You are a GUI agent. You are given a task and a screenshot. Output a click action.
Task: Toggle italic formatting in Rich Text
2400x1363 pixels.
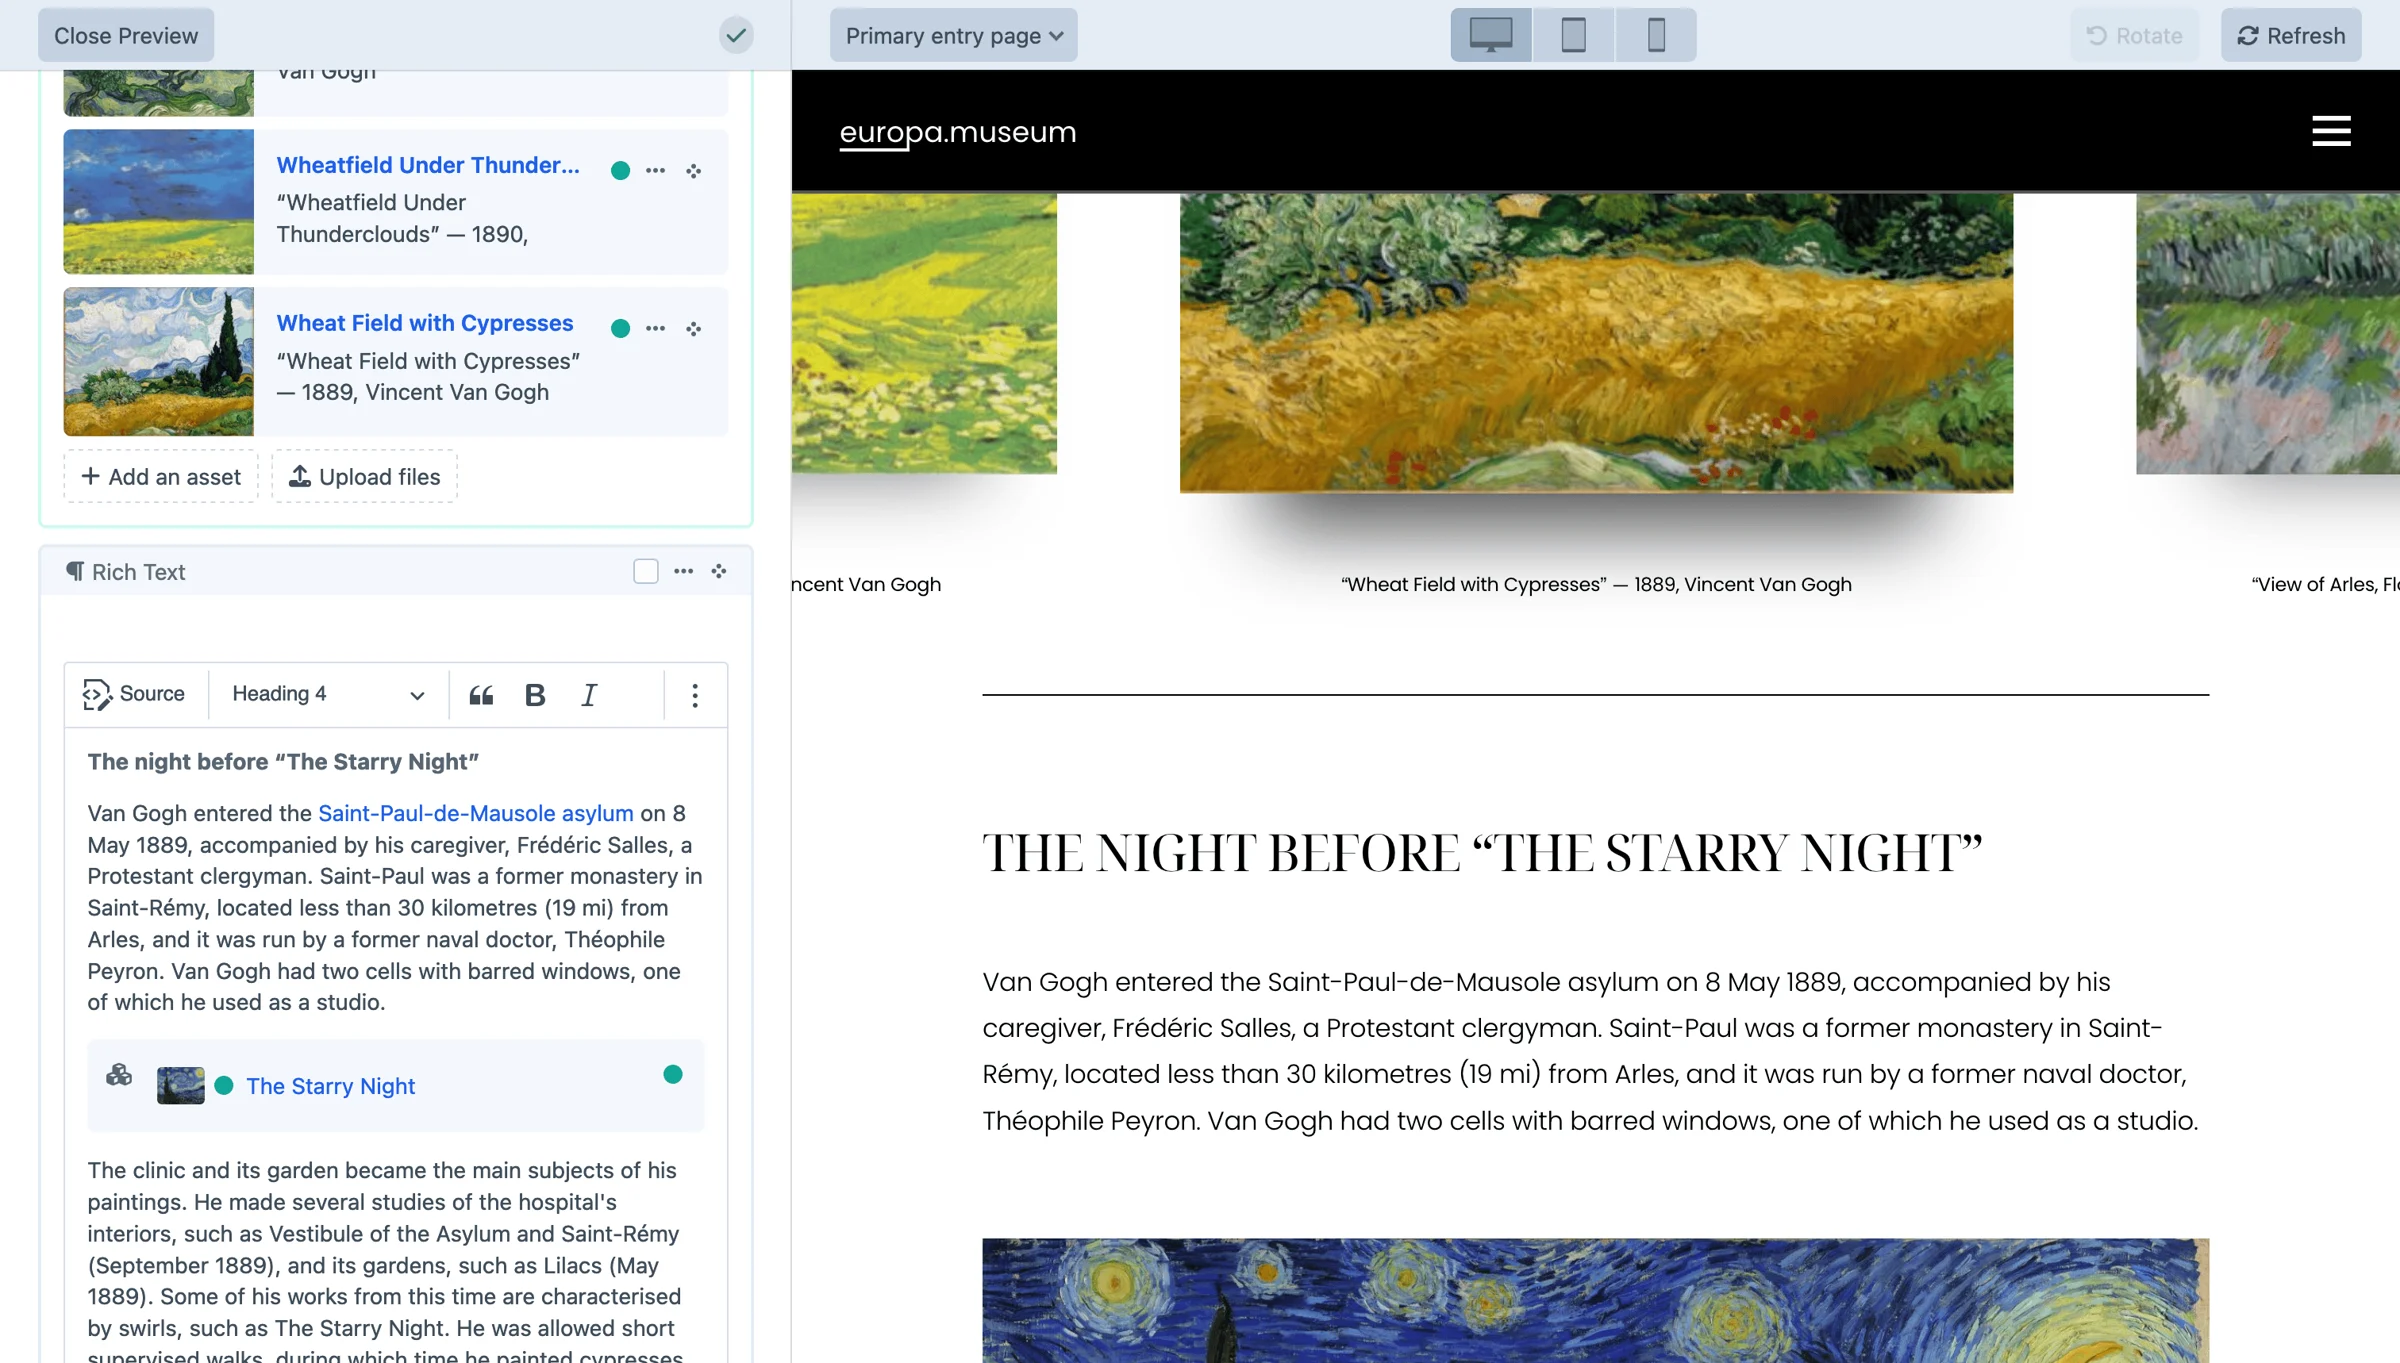(589, 695)
